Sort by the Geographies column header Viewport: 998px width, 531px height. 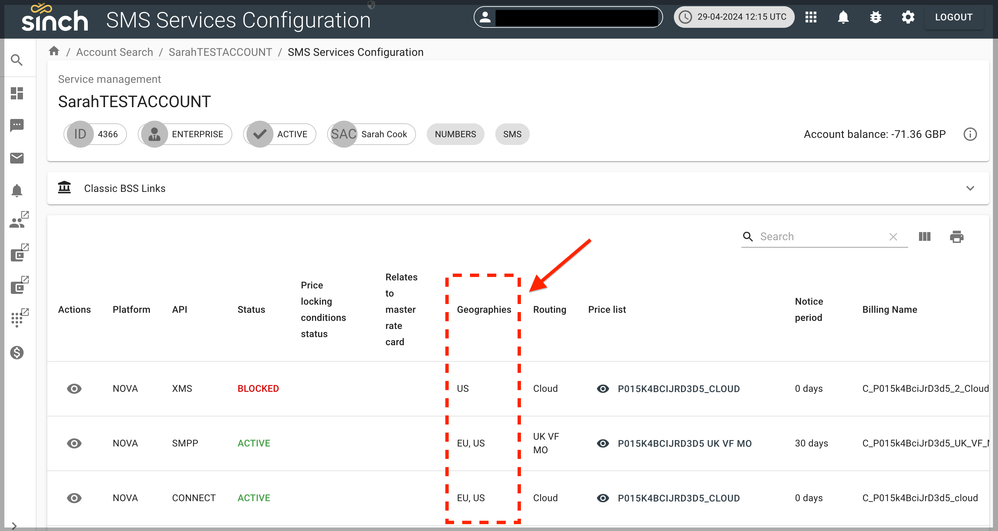pyautogui.click(x=484, y=309)
